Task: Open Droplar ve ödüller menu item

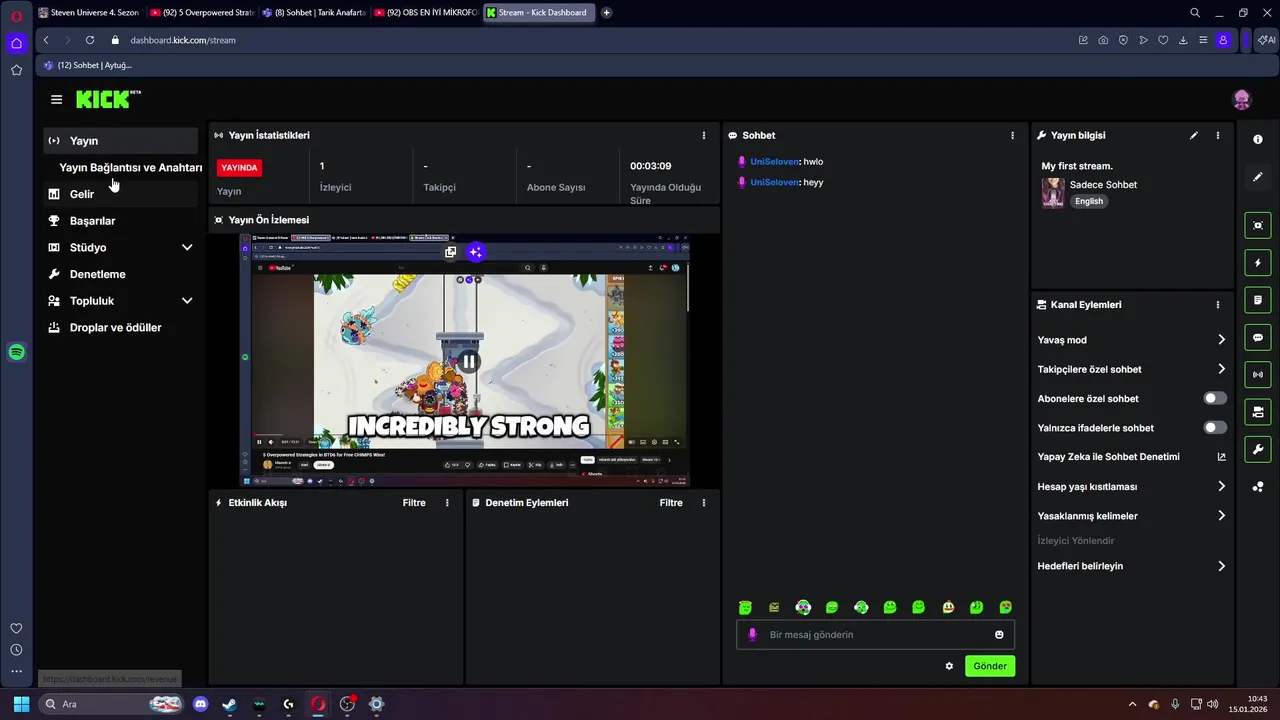Action: pyautogui.click(x=122, y=327)
